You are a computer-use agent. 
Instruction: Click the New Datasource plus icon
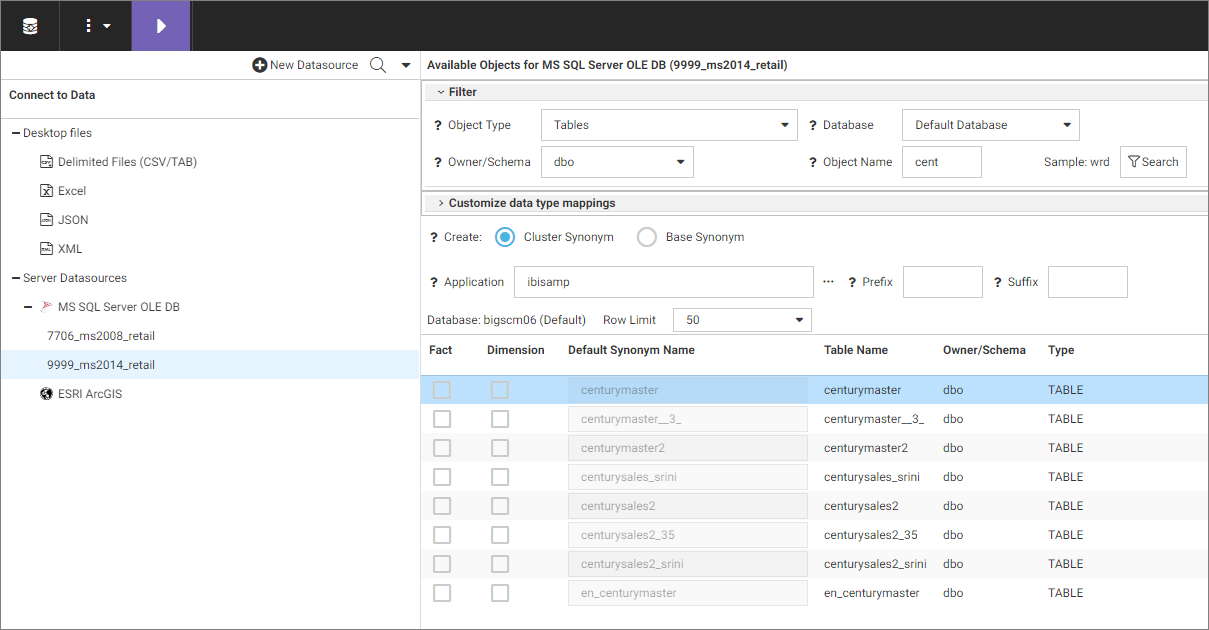[x=260, y=65]
